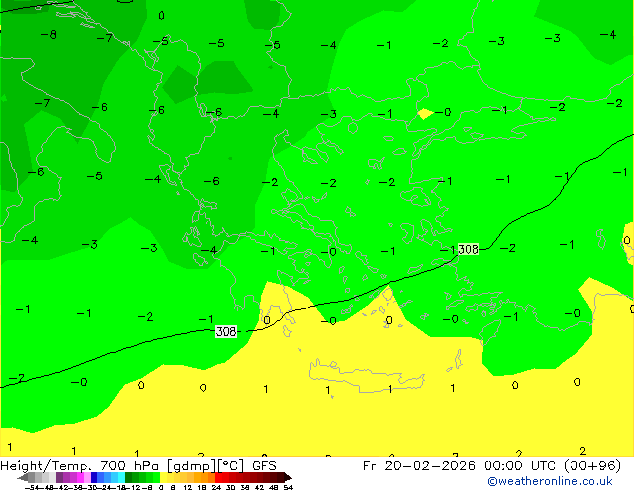Screen dimensions: 634x490
Task: Click the -8 temperature value
Action: [49, 35]
